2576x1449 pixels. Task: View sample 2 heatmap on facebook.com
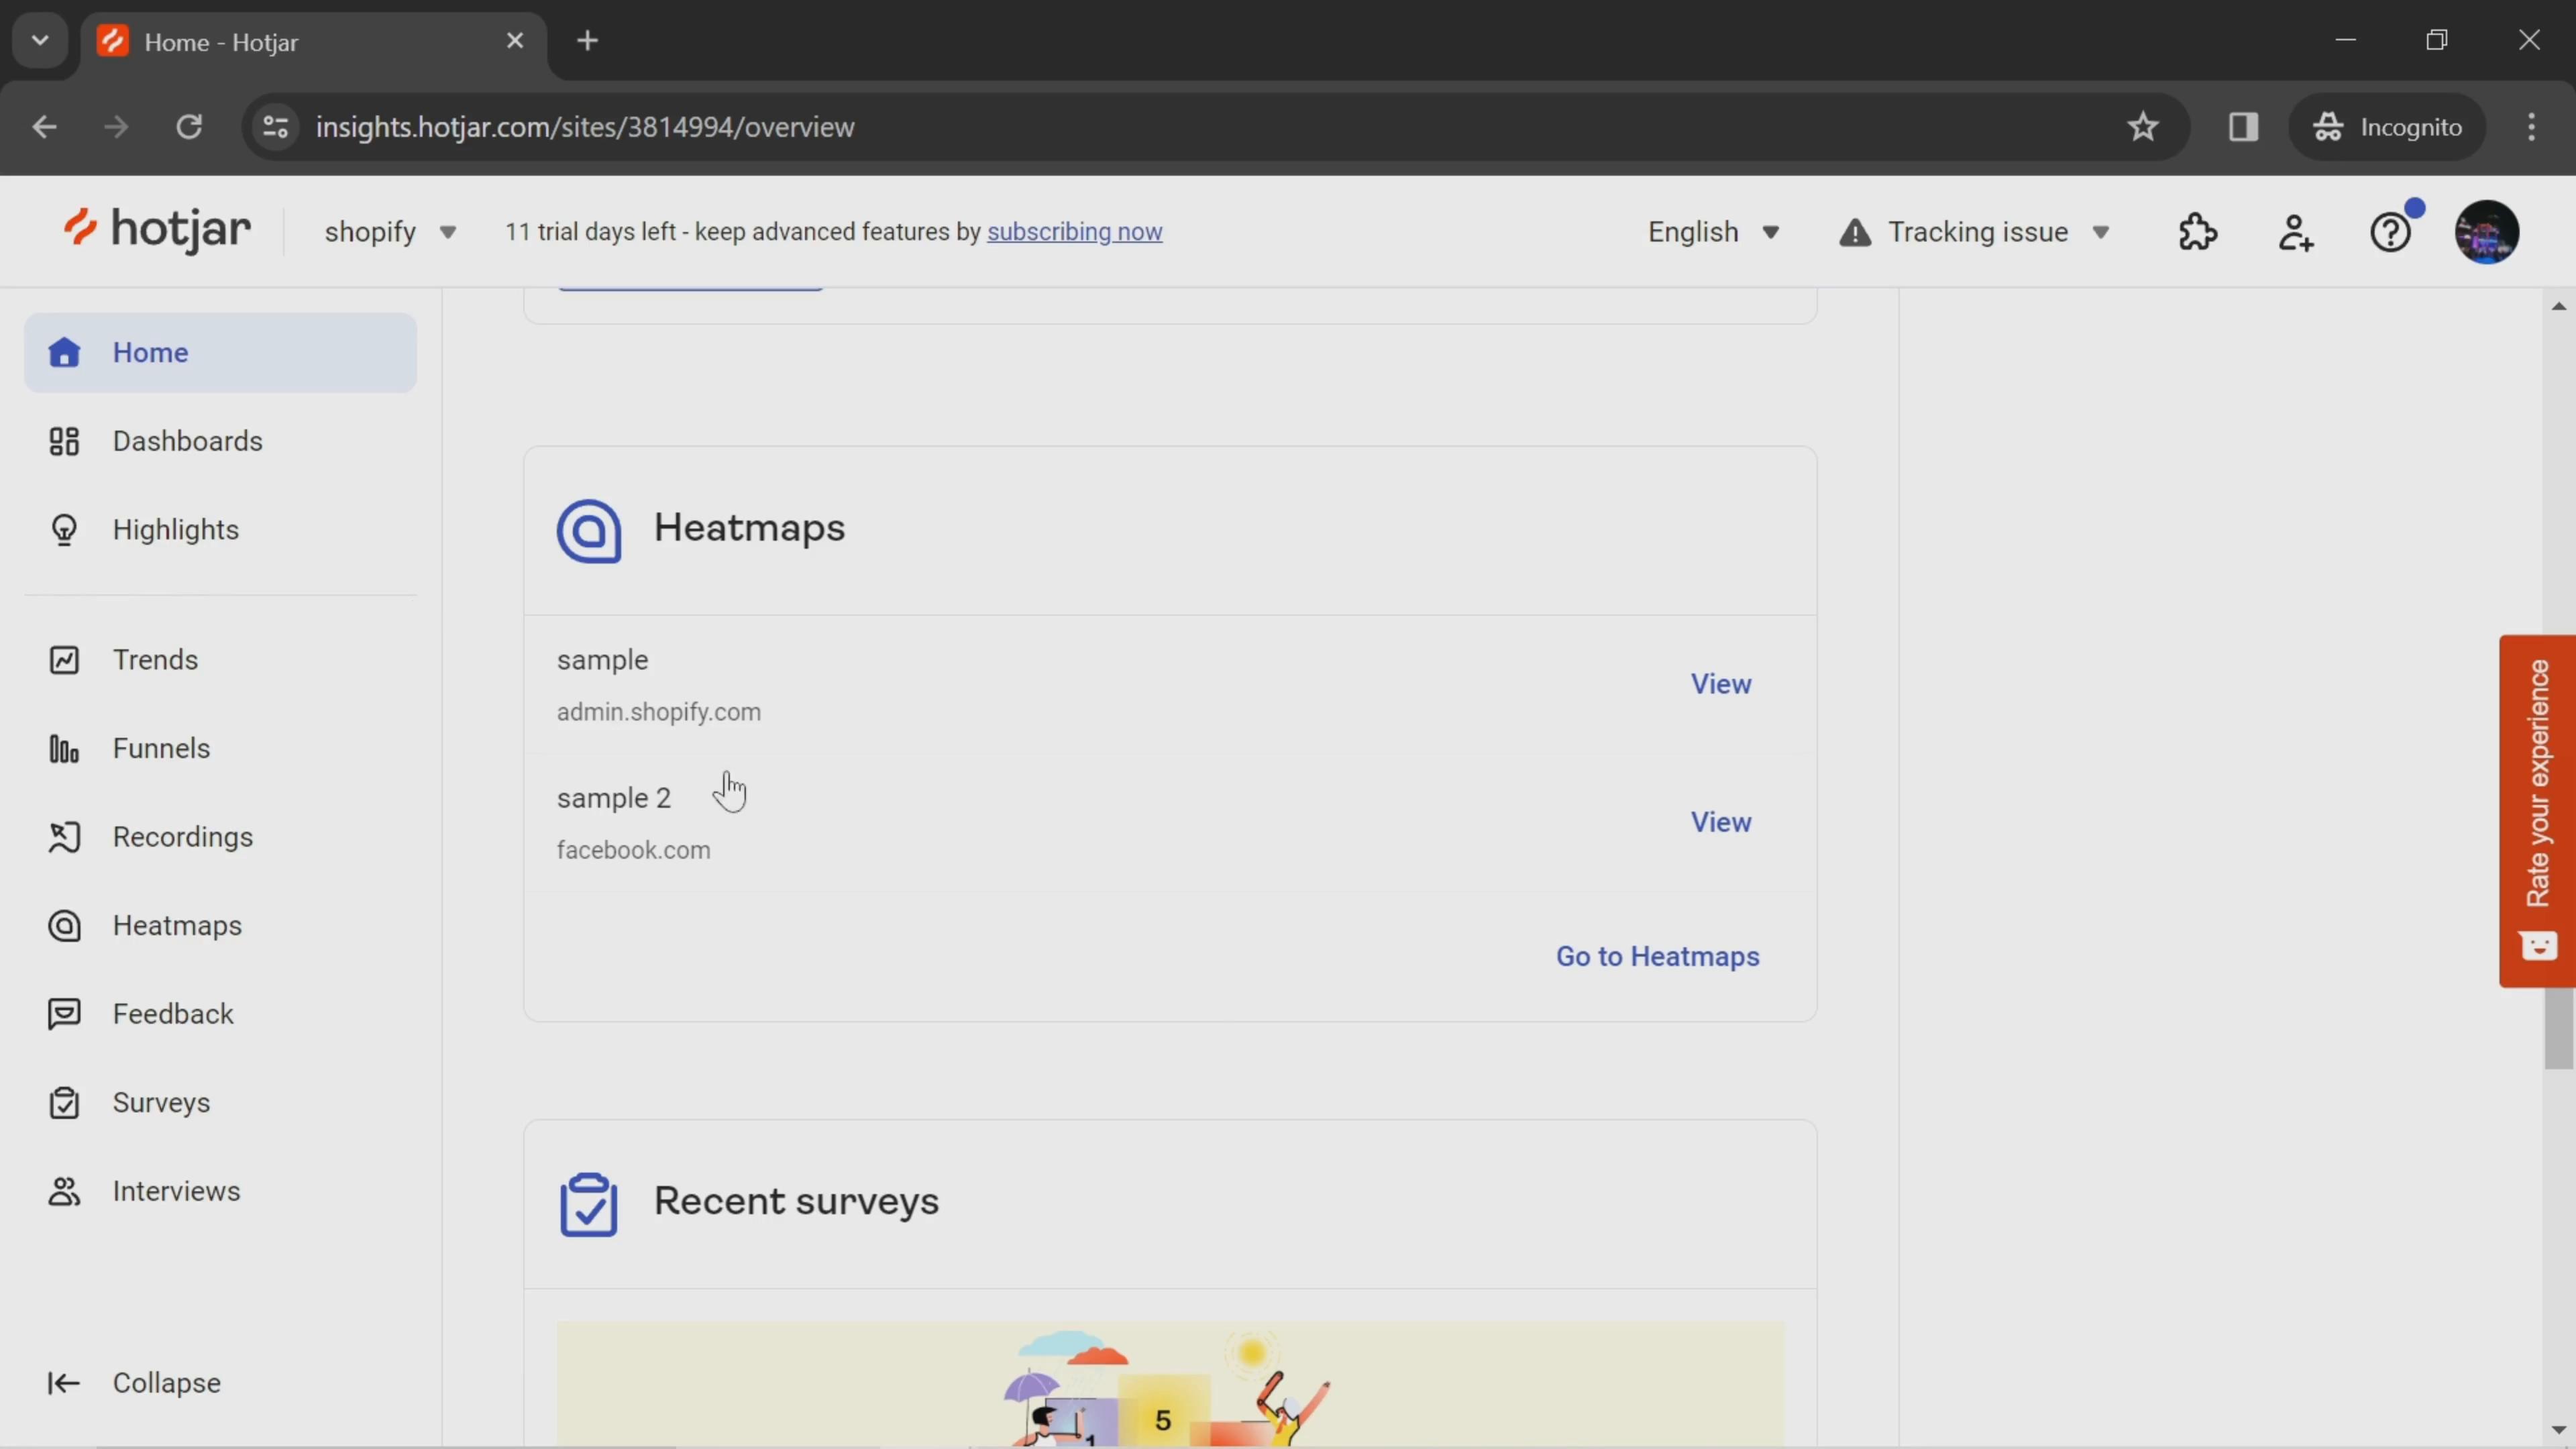coord(1721,821)
